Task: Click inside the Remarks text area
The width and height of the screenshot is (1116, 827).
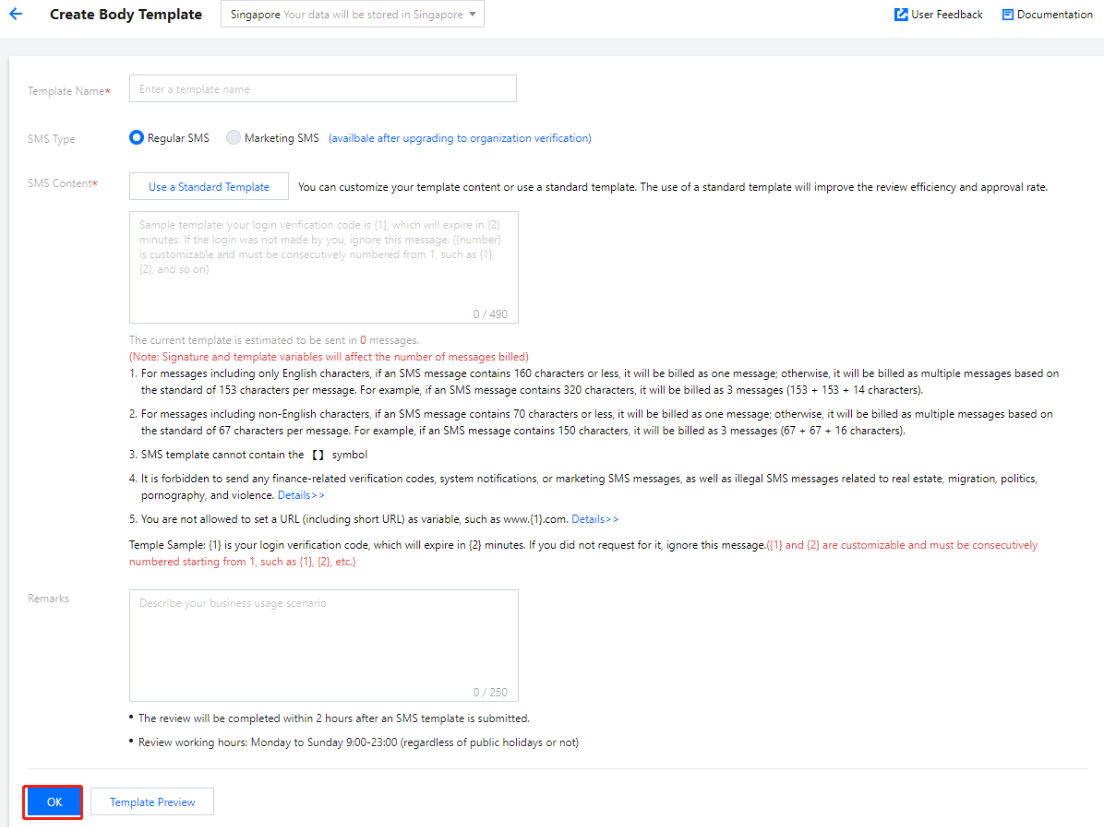Action: tap(324, 646)
